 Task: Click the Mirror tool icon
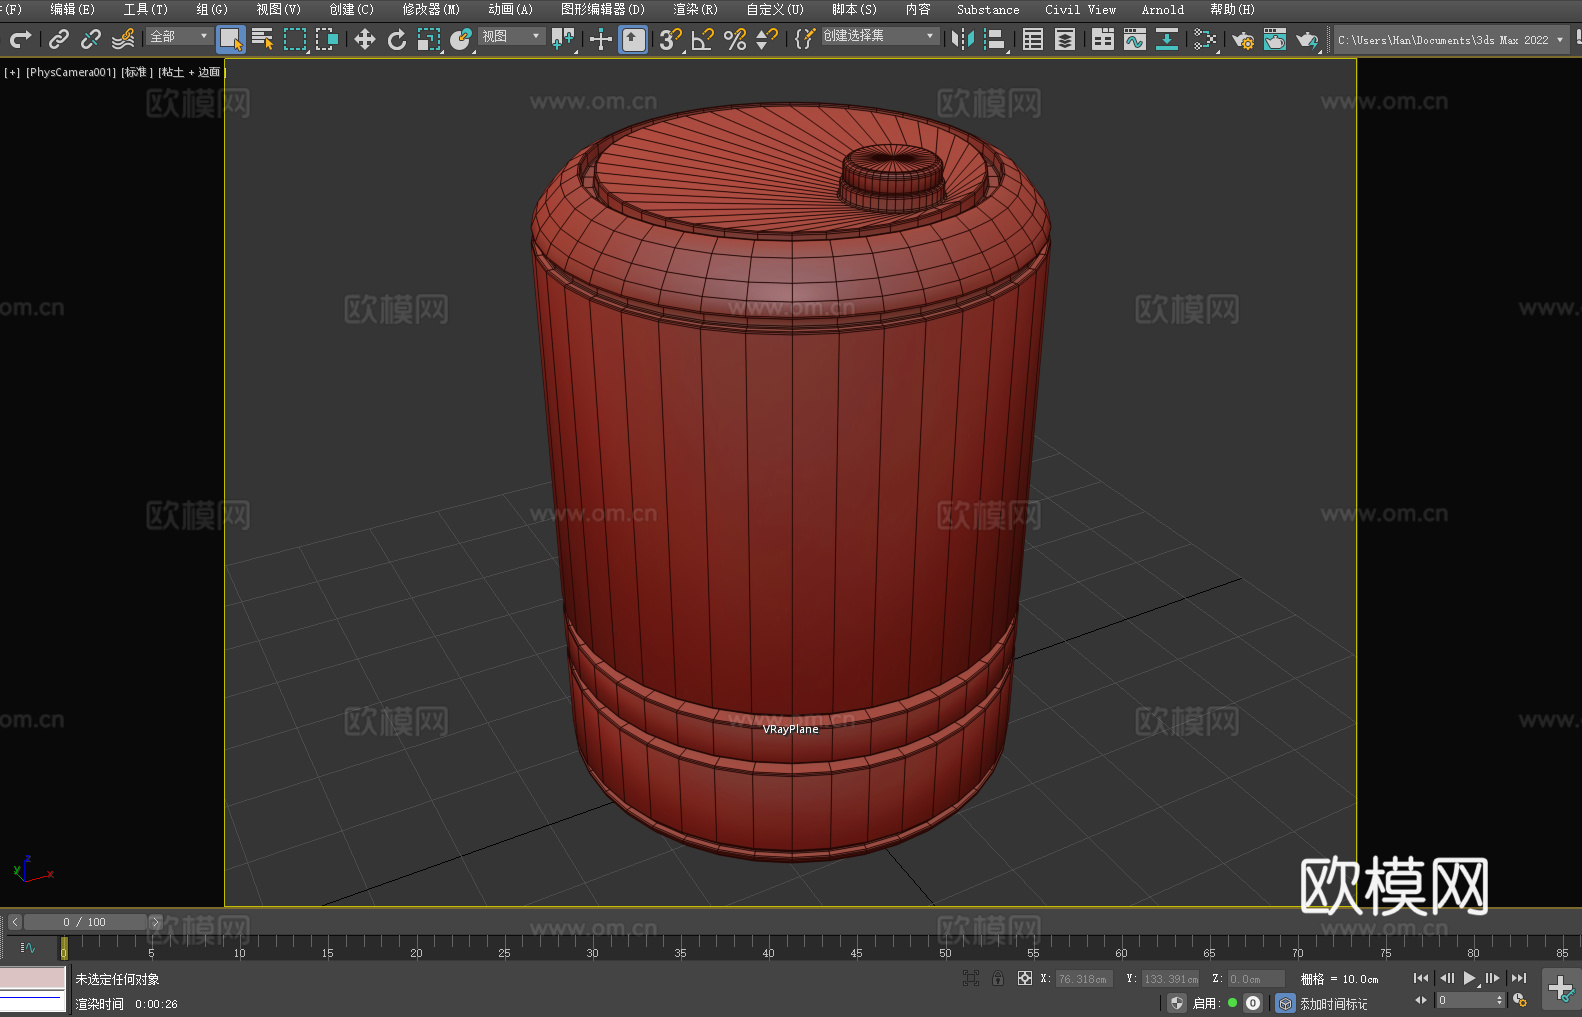point(963,39)
